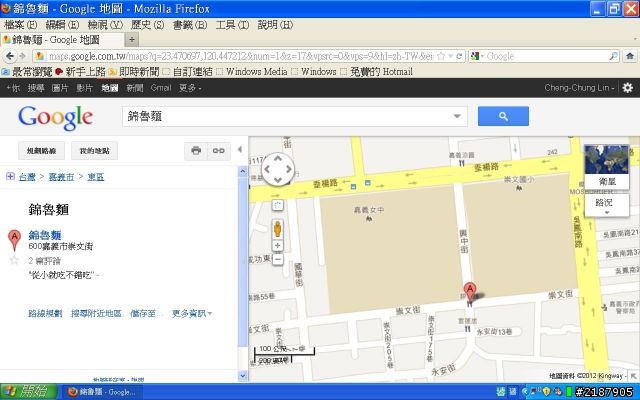640x400 pixels.
Task: Open 免費的 Hotmail bookmark
Action: click(x=377, y=72)
